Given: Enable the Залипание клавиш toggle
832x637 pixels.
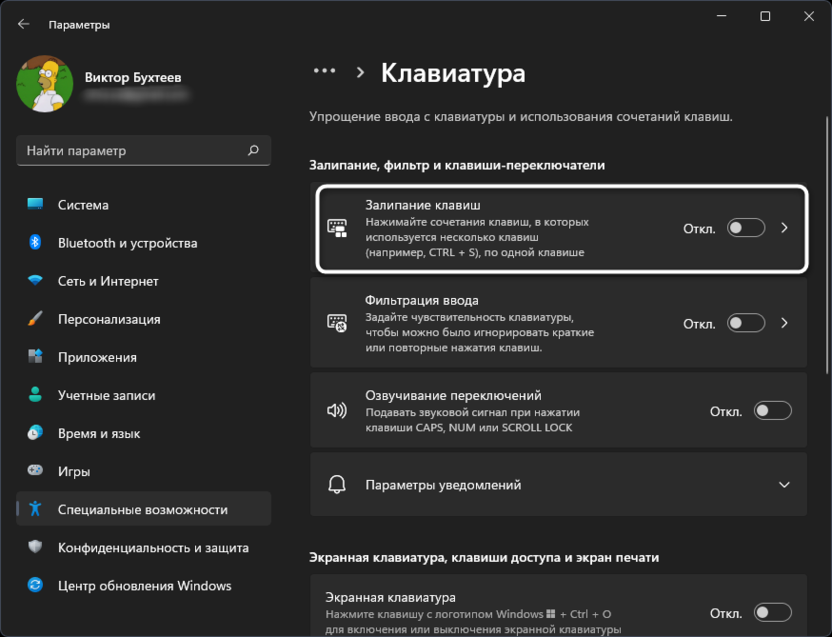Looking at the screenshot, I should pyautogui.click(x=746, y=228).
